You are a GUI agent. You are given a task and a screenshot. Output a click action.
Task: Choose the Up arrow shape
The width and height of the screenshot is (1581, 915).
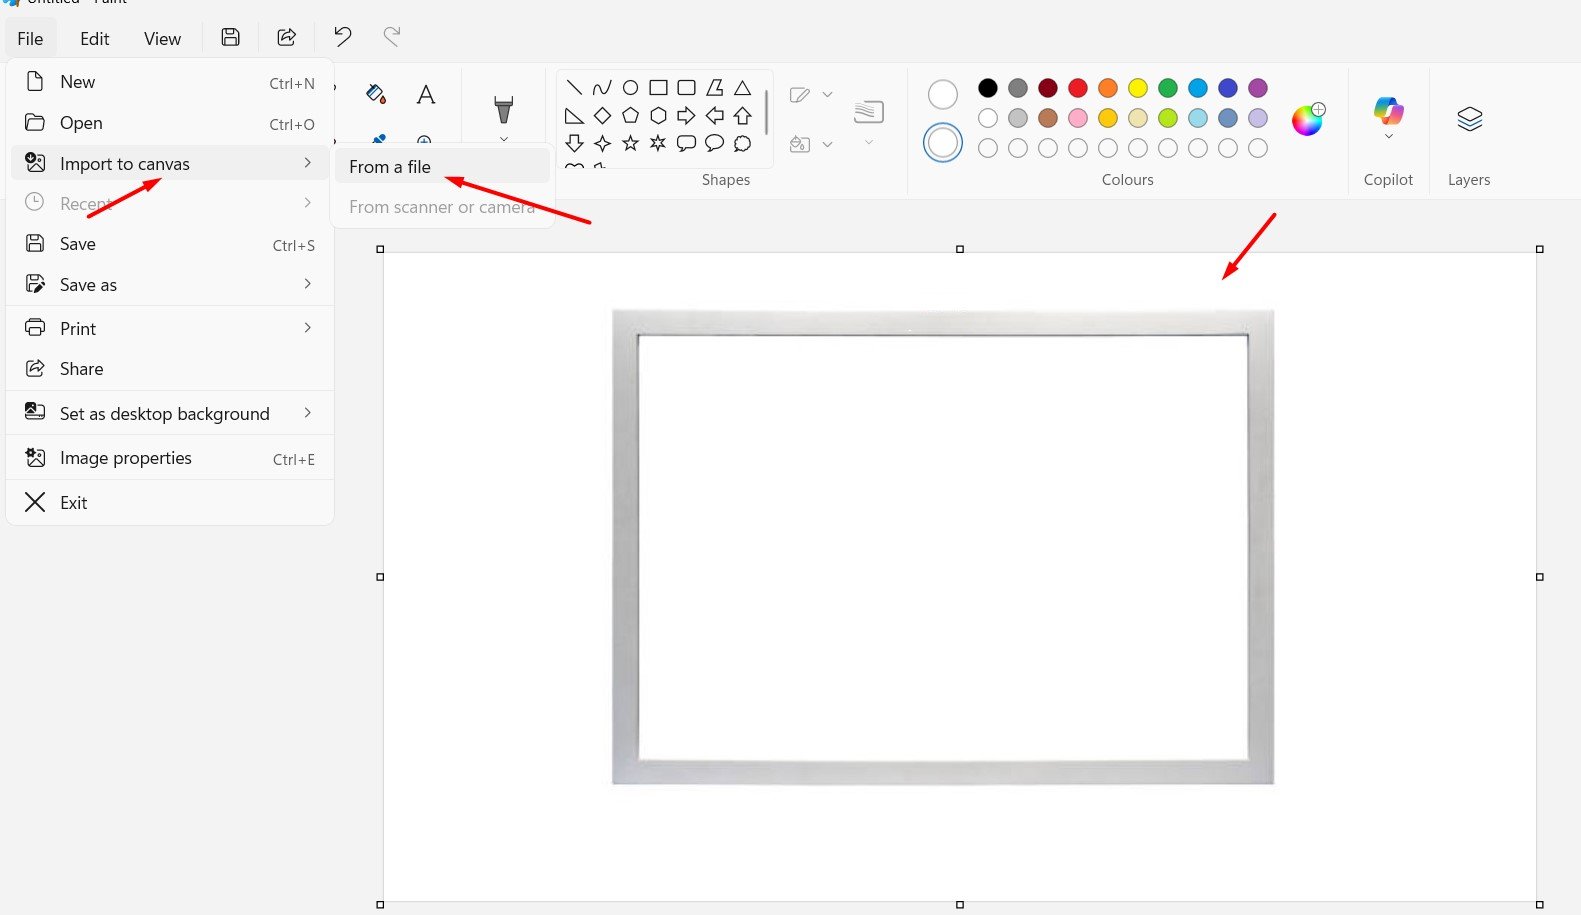click(742, 115)
